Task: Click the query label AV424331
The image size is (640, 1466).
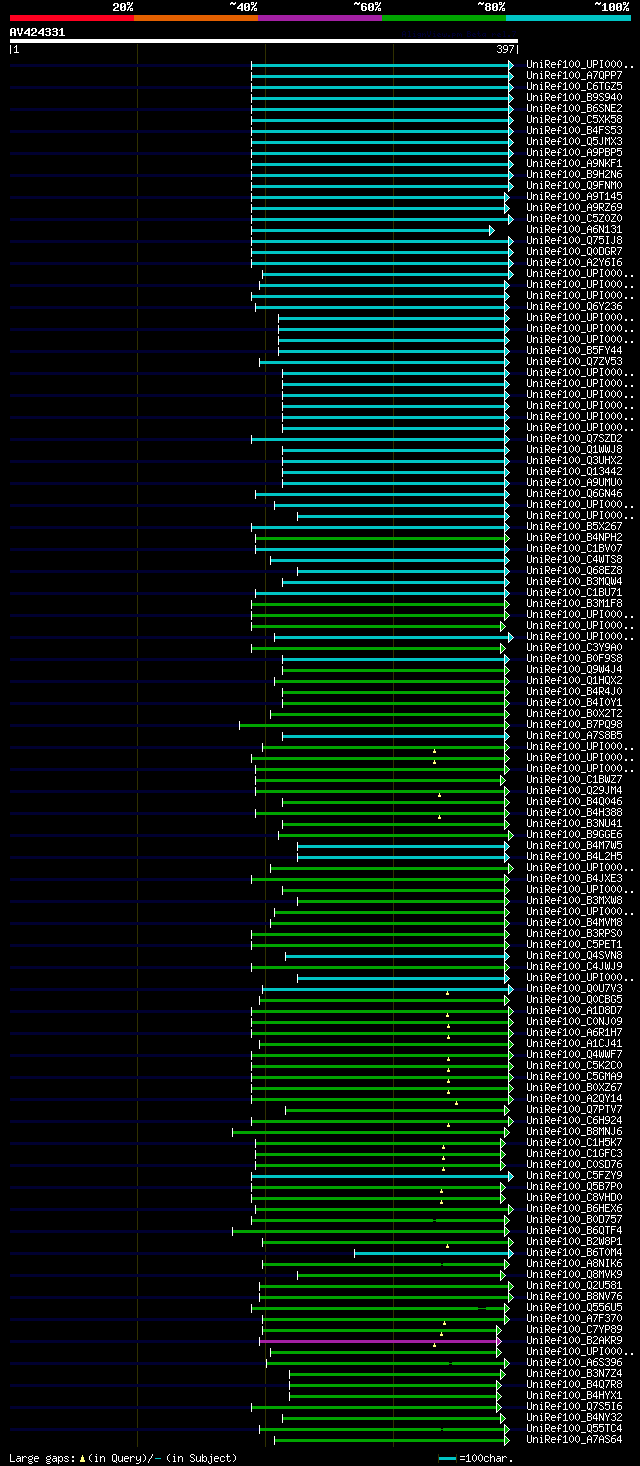Action: click(x=37, y=32)
